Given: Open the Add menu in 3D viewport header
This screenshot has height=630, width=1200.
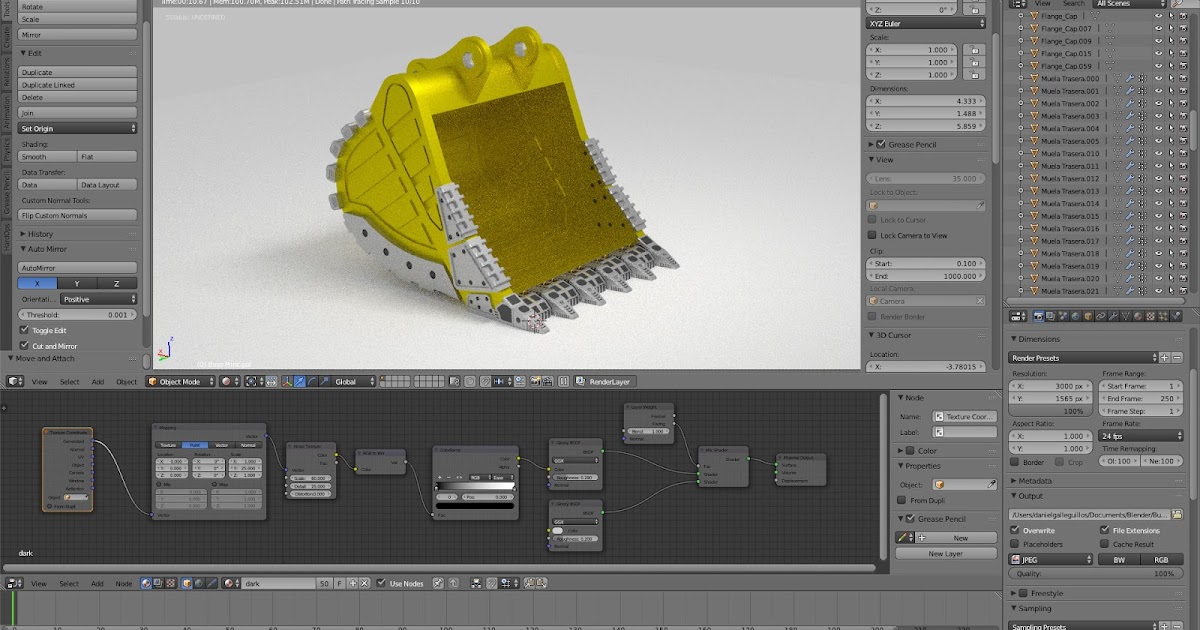Looking at the screenshot, I should pos(98,381).
